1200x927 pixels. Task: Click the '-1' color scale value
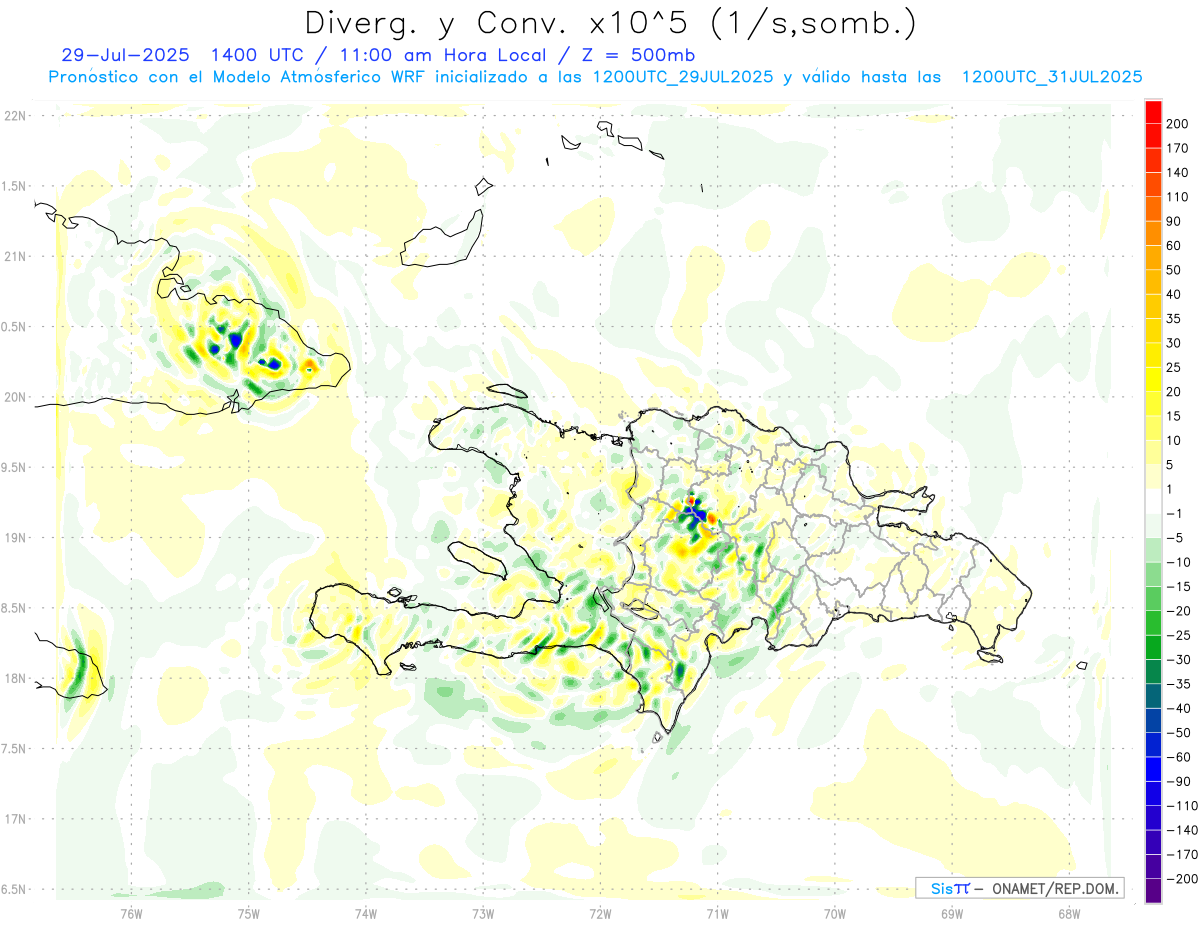point(1174,513)
